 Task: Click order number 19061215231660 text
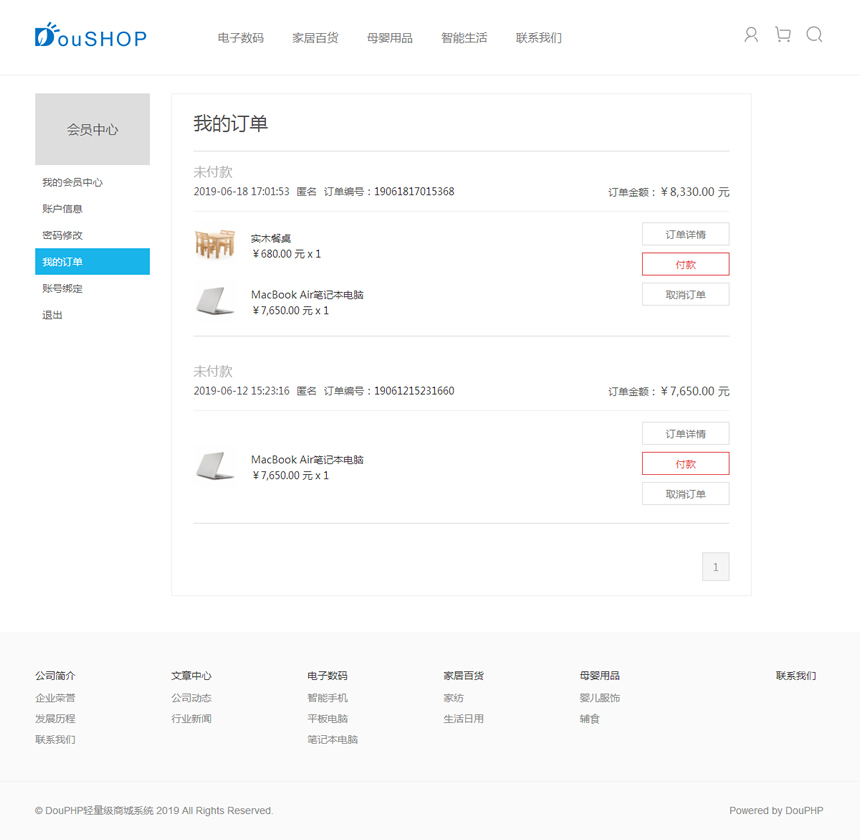414,391
